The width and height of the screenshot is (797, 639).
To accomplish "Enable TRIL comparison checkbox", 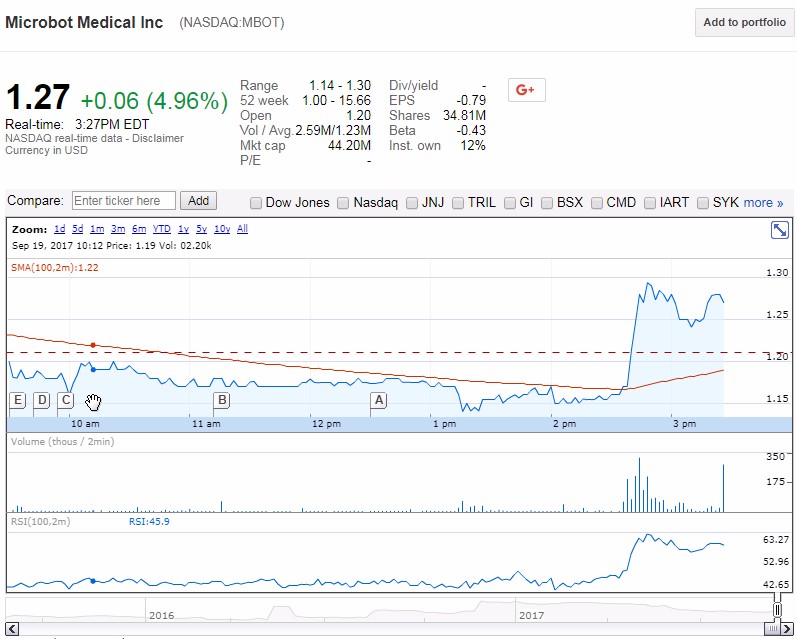I will (458, 203).
